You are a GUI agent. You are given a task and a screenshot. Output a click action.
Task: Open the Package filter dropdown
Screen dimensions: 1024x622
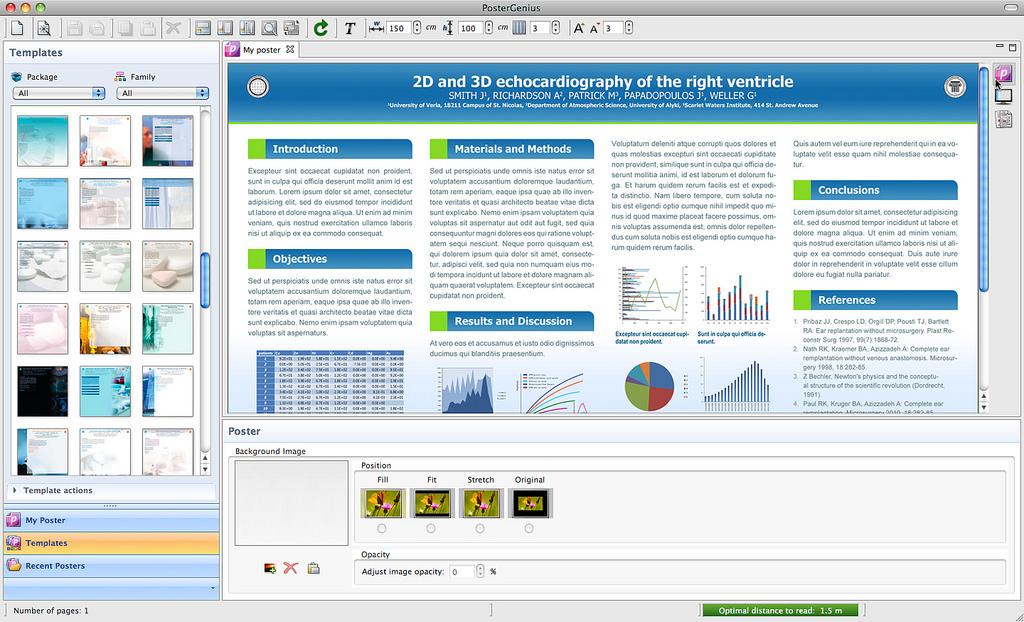59,93
